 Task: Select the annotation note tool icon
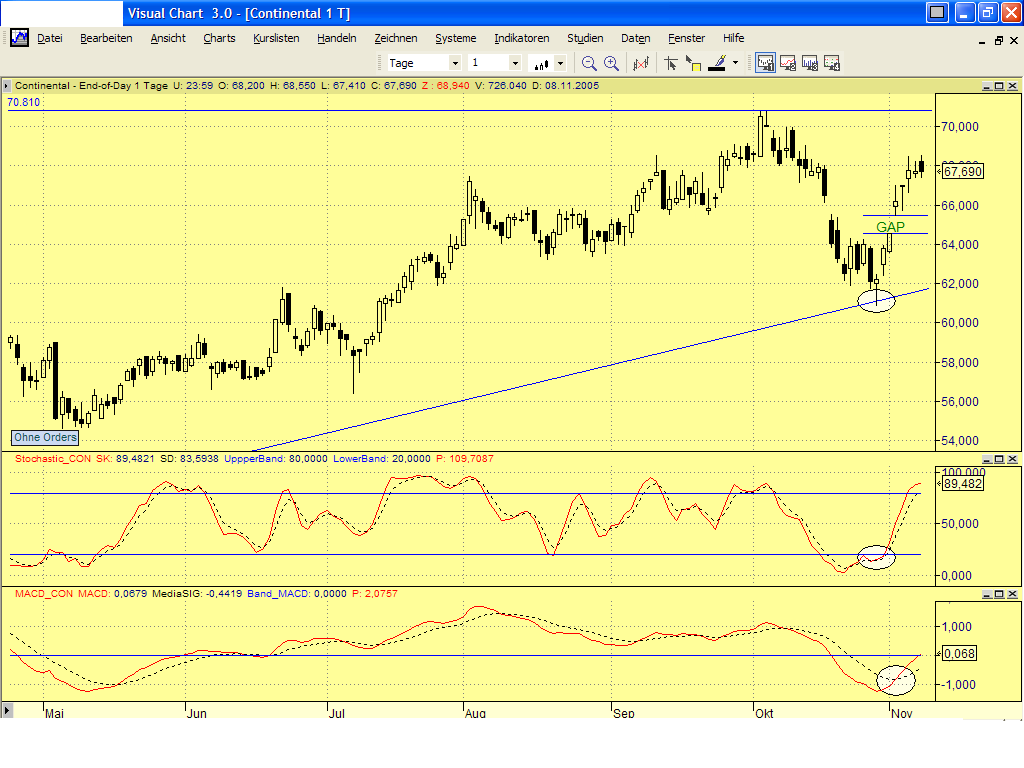692,62
